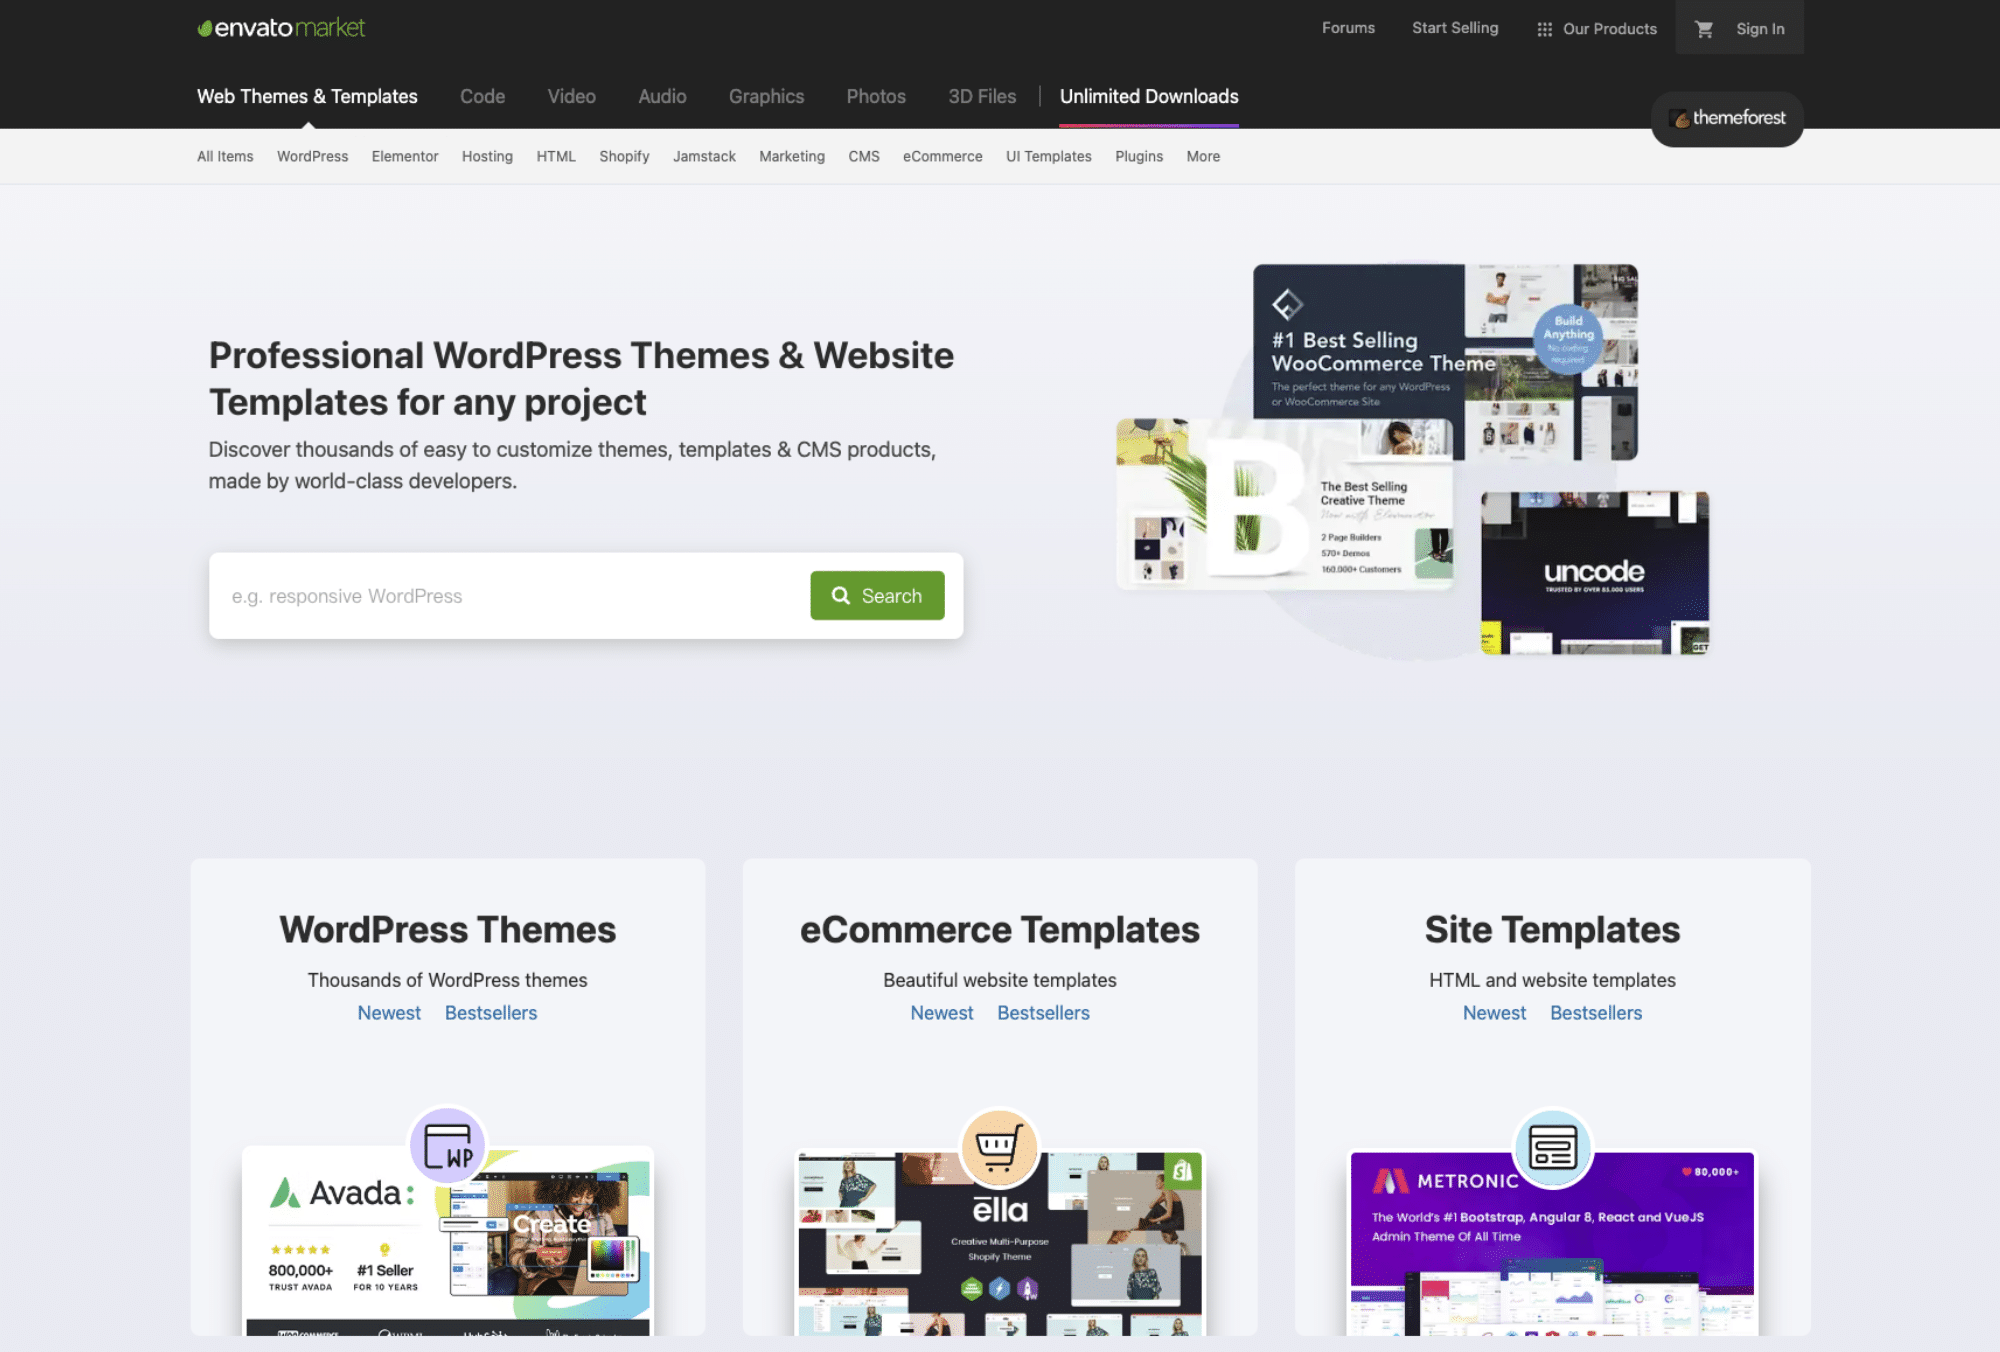Open WordPress submenu item
The image size is (2000, 1352).
tap(312, 156)
